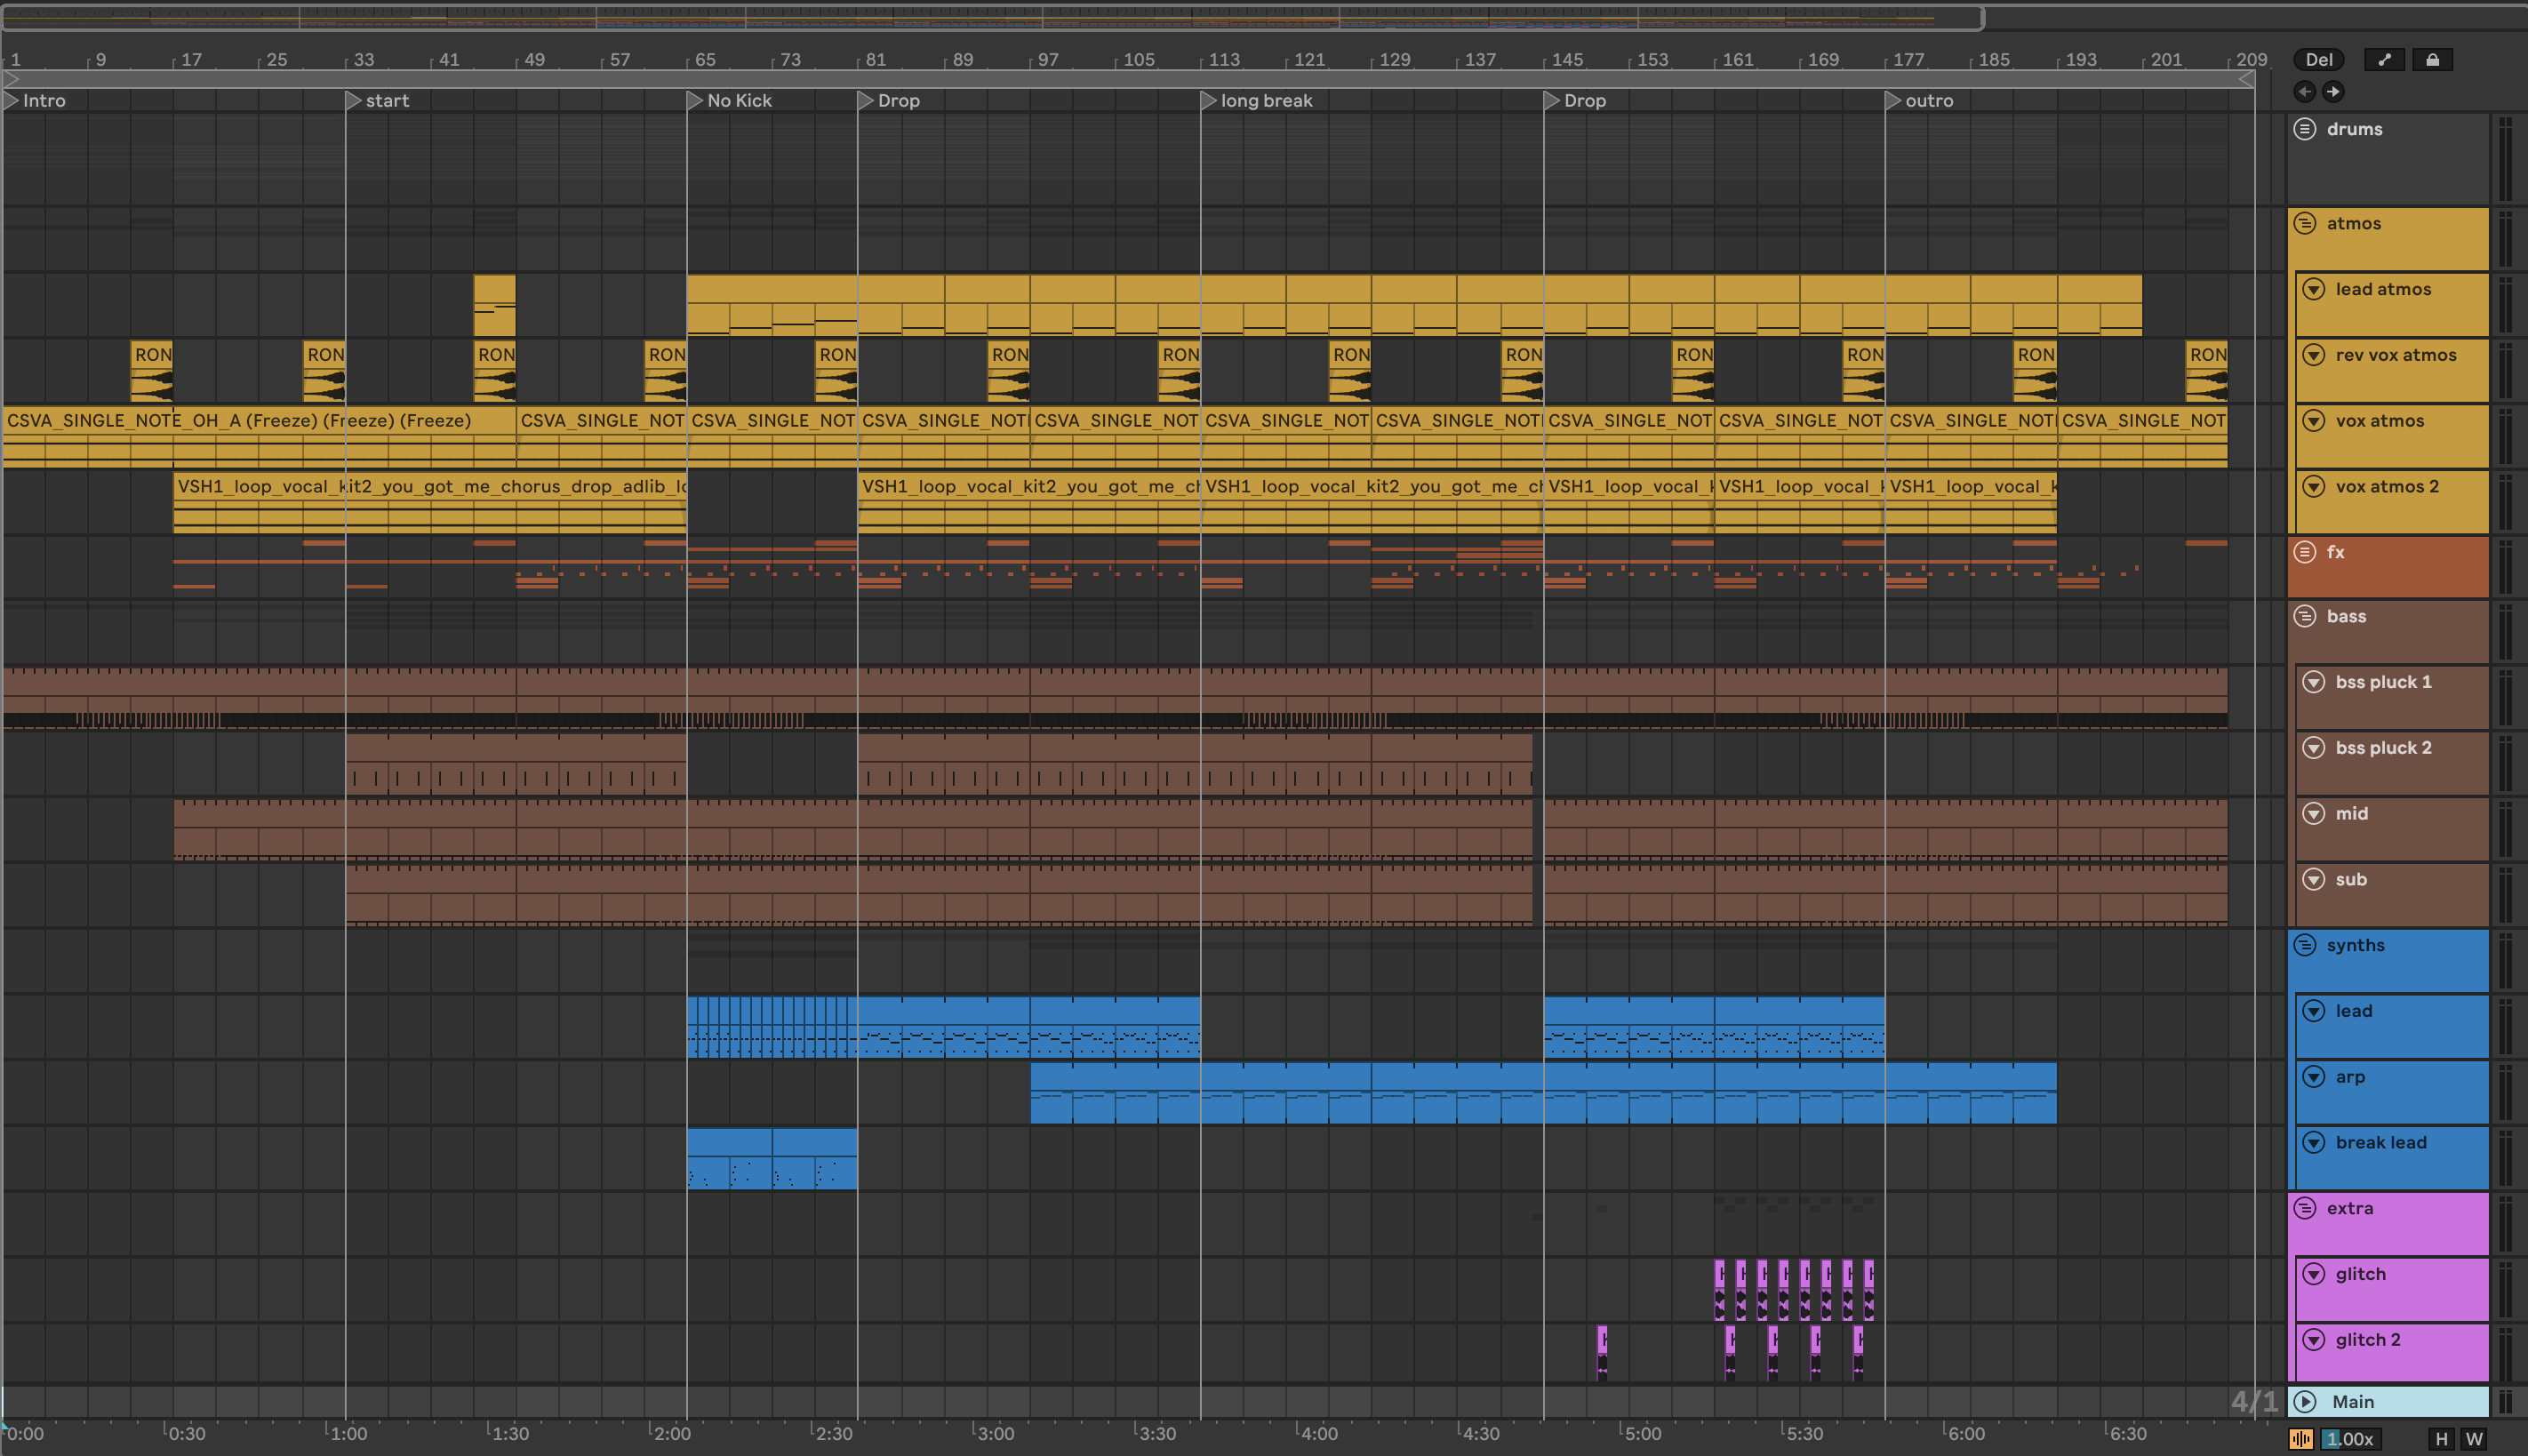Unfold the glitch 2 track

(2314, 1339)
